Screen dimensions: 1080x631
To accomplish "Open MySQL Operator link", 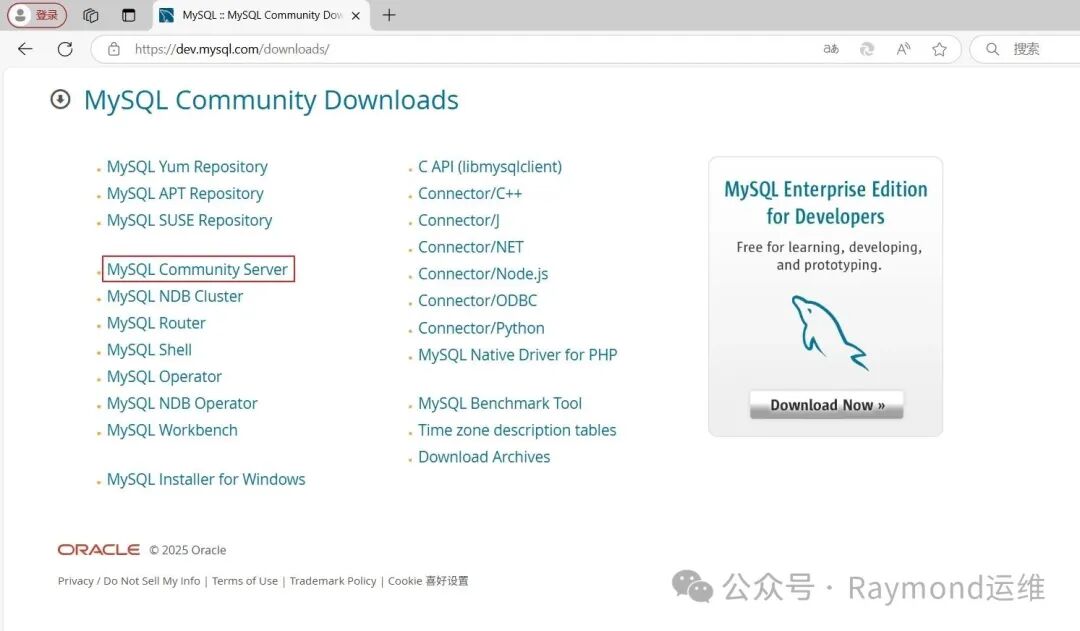I will [165, 377].
